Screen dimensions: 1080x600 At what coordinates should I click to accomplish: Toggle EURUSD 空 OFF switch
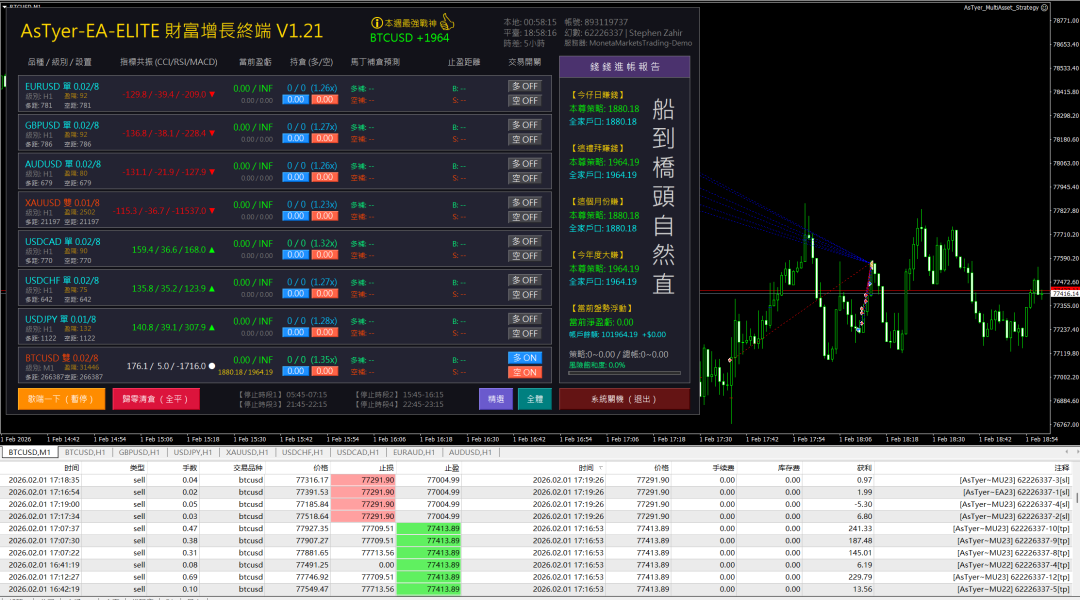point(525,101)
